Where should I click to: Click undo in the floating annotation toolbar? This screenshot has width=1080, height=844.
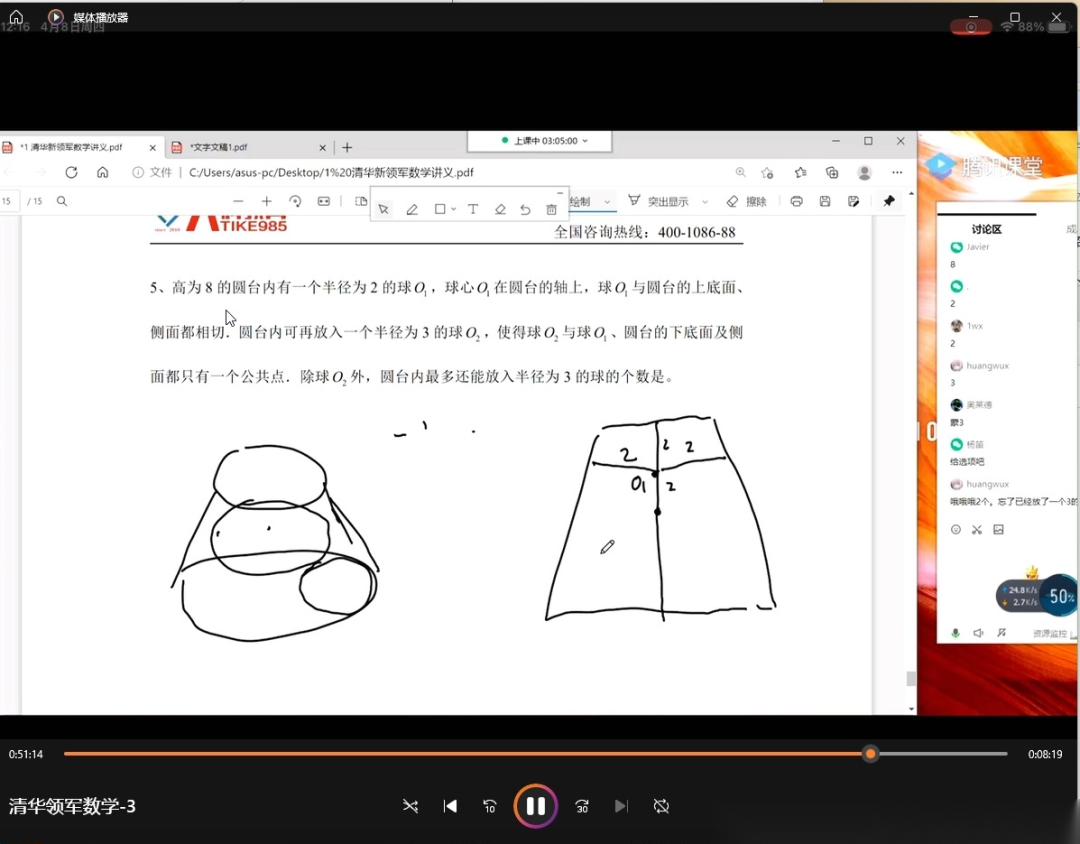point(525,209)
